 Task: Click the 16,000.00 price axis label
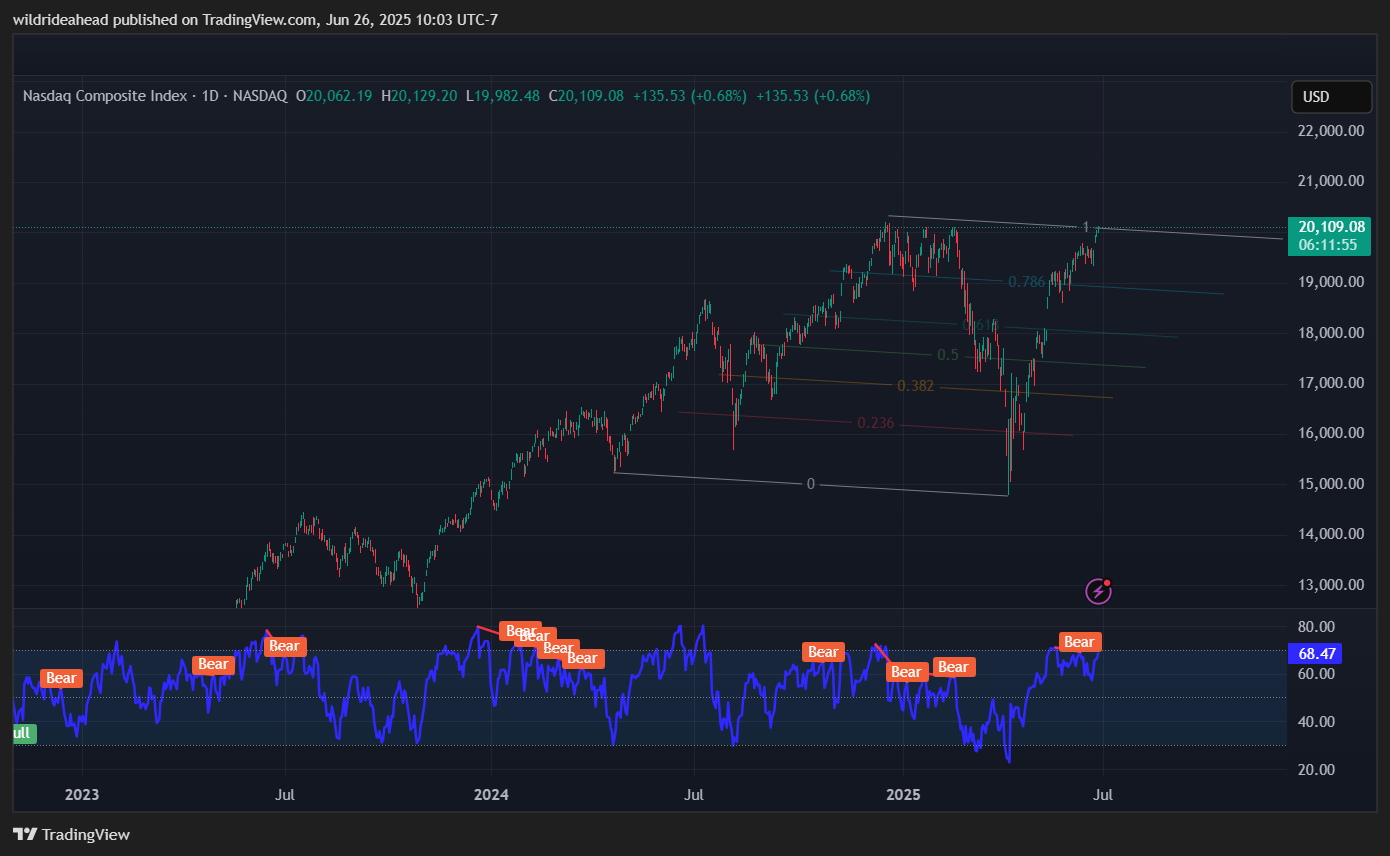(1329, 433)
